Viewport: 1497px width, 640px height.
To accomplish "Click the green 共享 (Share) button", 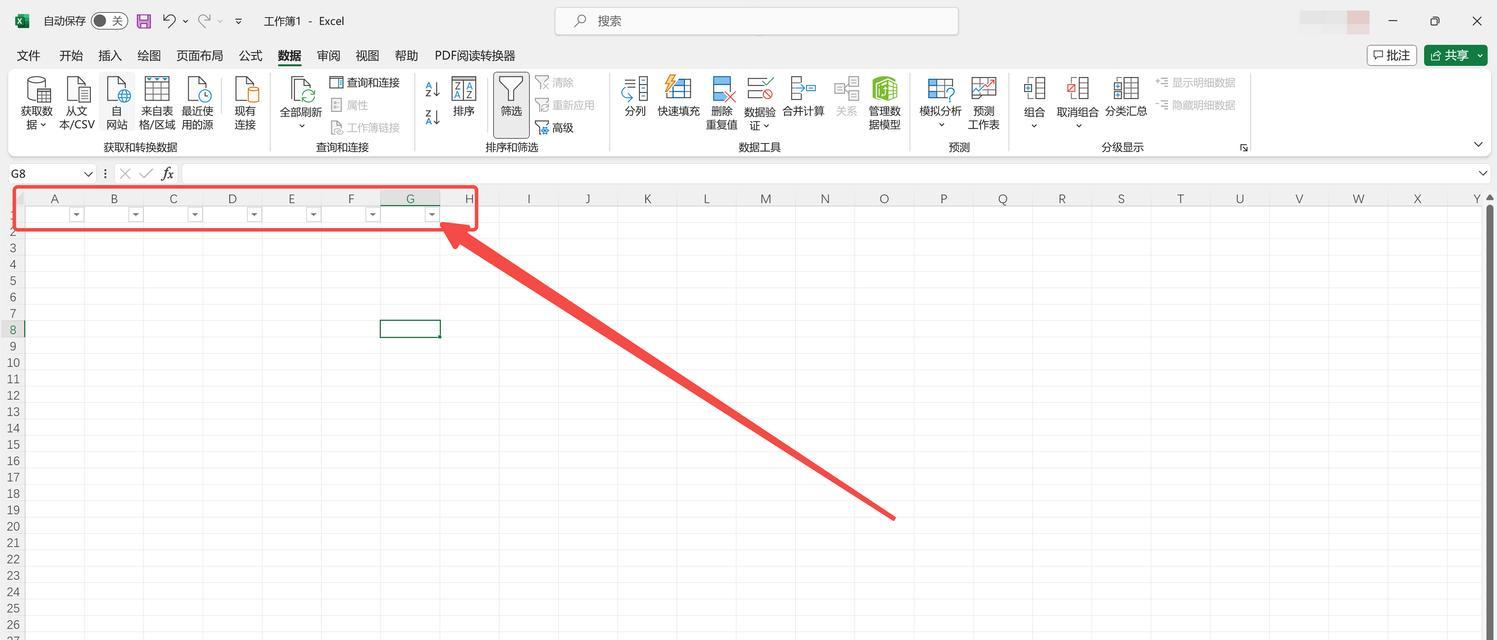I will [x=1455, y=55].
